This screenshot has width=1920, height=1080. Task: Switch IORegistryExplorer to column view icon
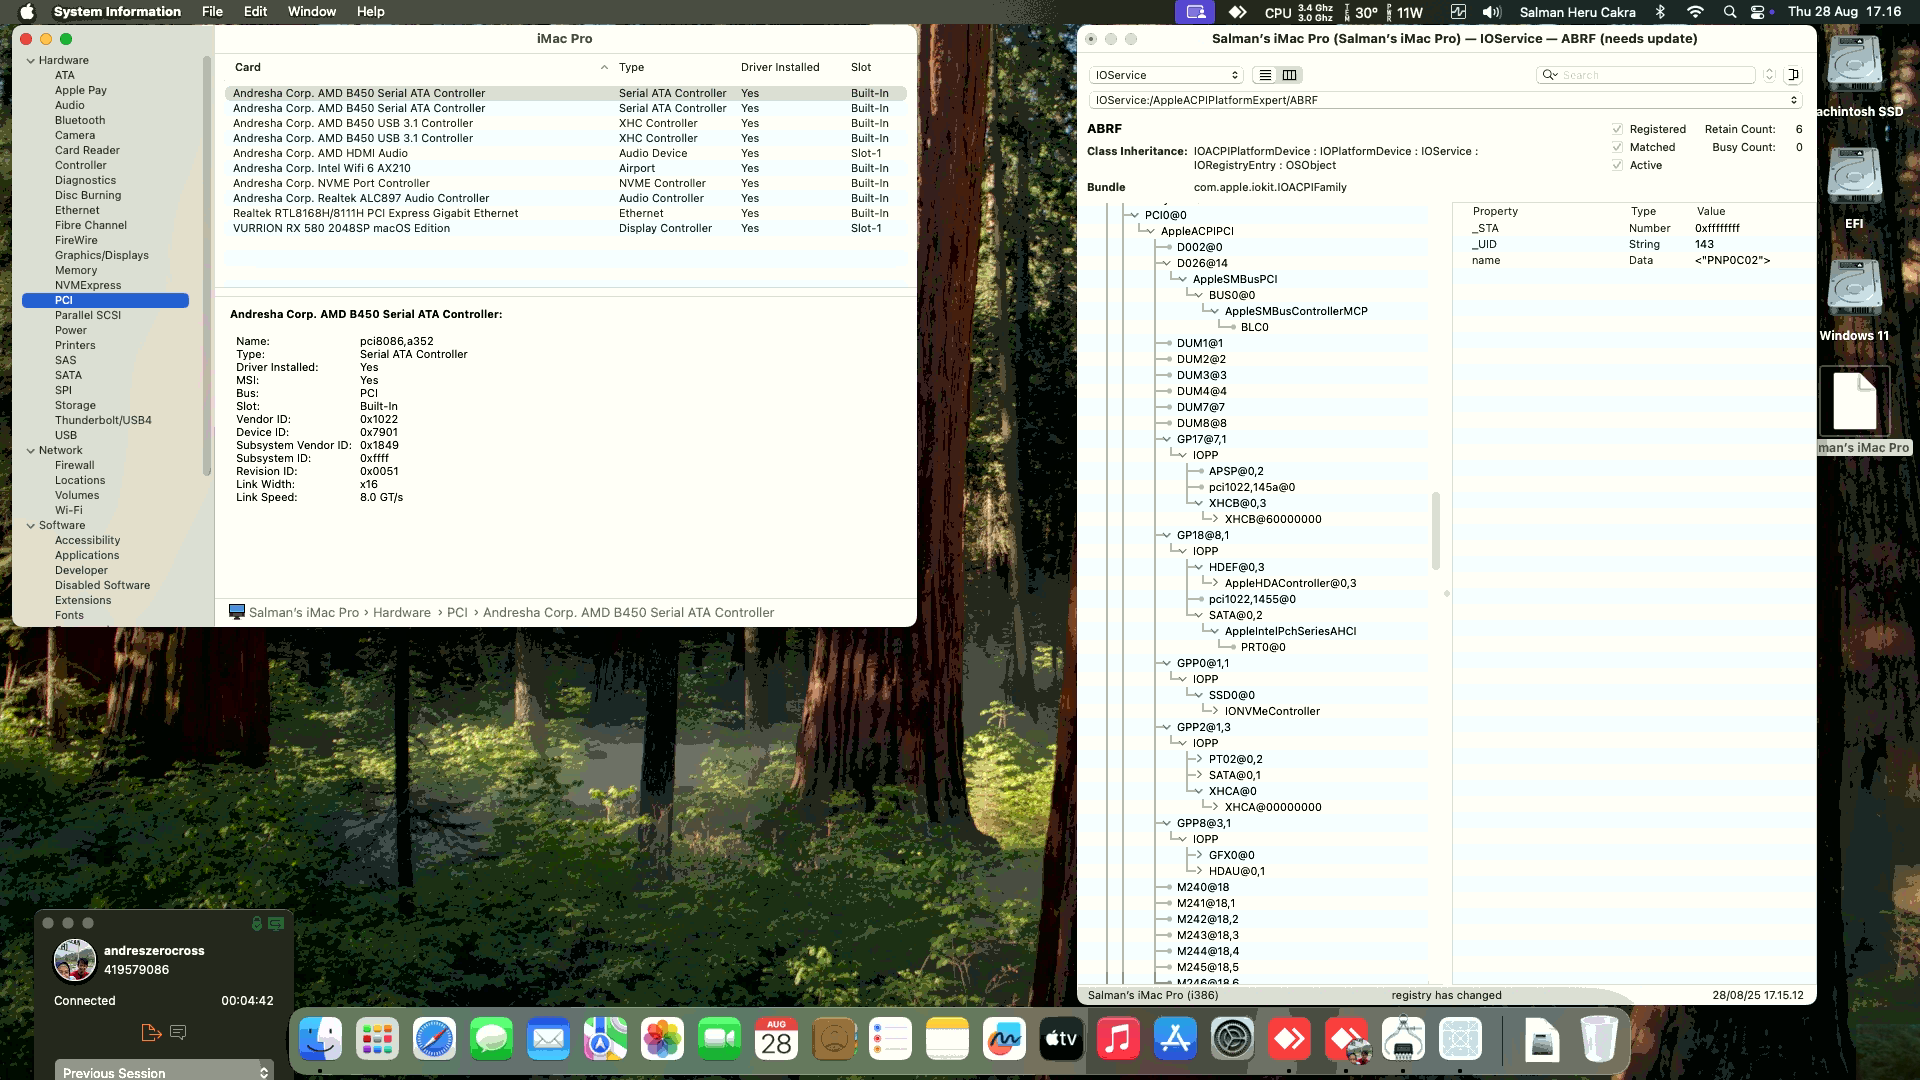[1290, 75]
